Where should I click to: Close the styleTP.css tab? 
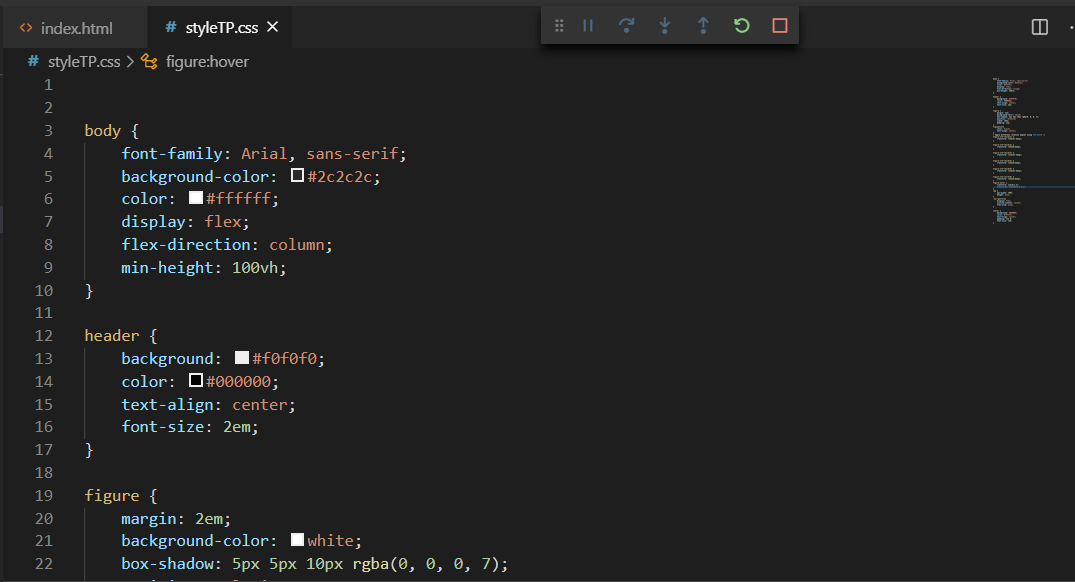point(273,27)
